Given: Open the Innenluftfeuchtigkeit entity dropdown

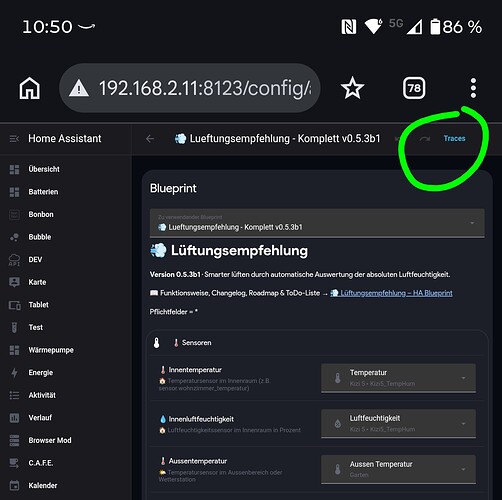Looking at the screenshot, I should (398, 424).
